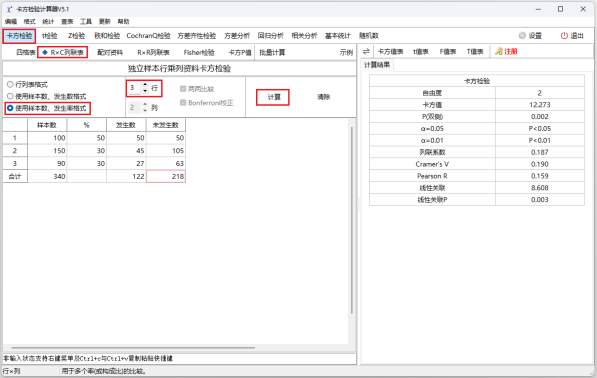This screenshot has width=597, height=378.
Task: Open the 帮助 menu
Action: 123,22
